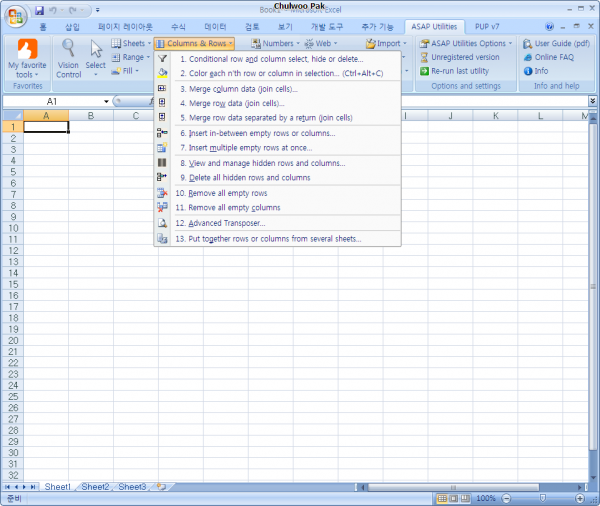
Task: Save the workbook from the quick access toolbar
Action: (39, 10)
